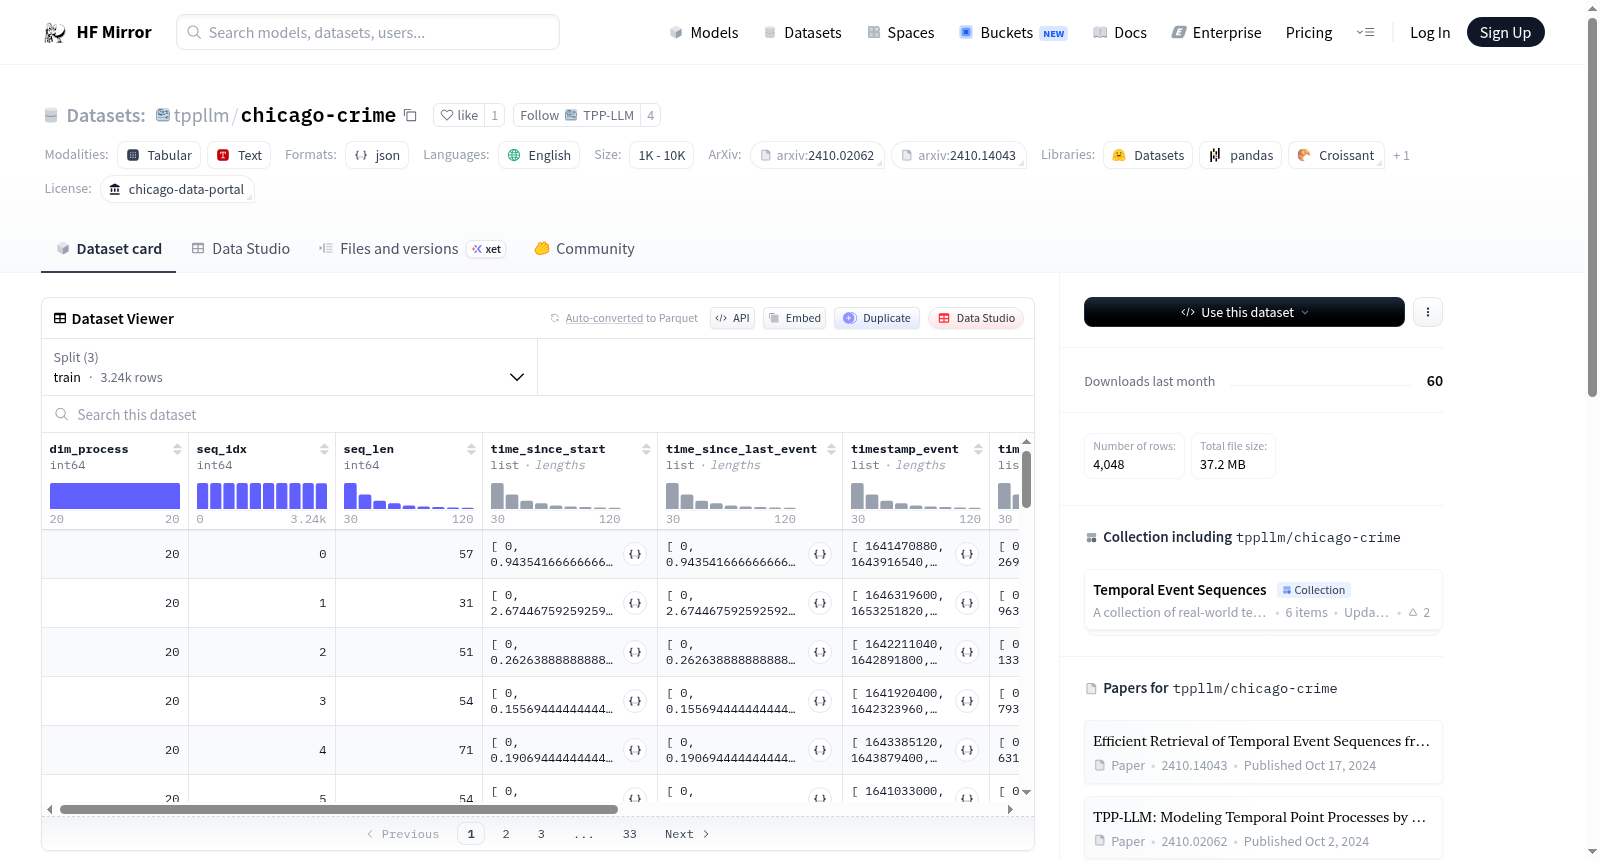Open the Community tab
This screenshot has width=1600, height=861.
(584, 249)
